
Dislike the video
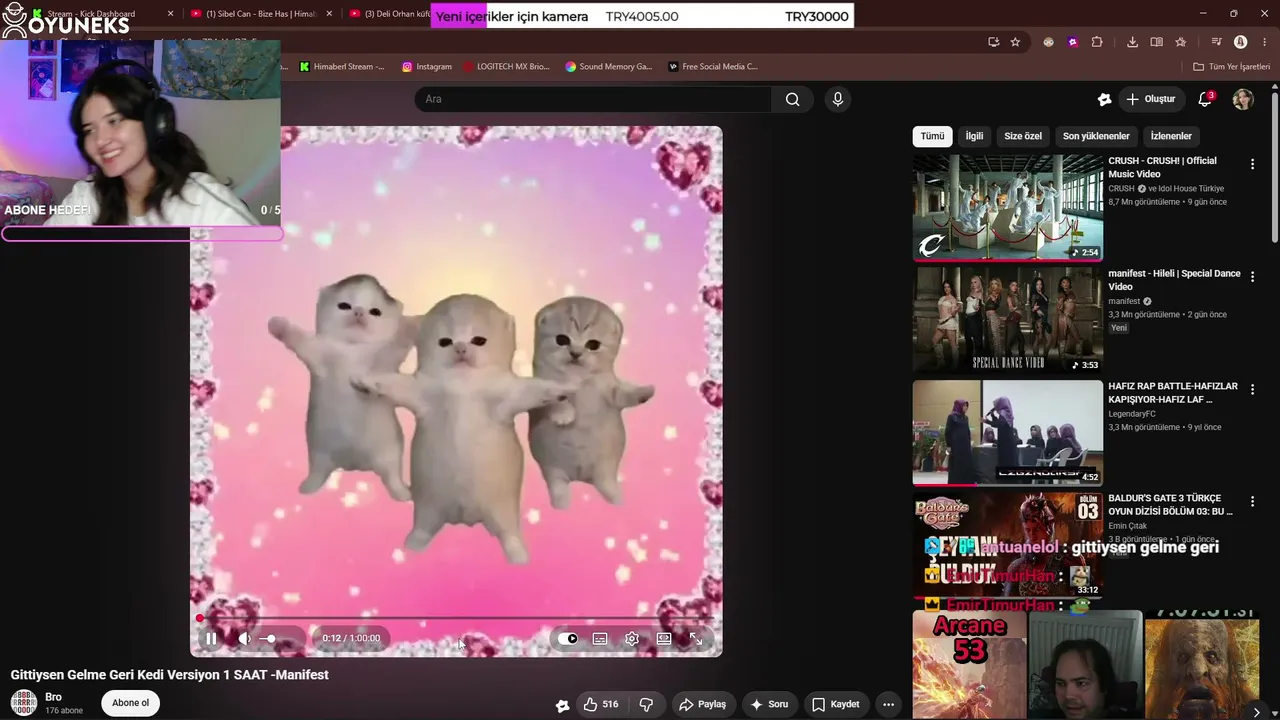tap(646, 704)
